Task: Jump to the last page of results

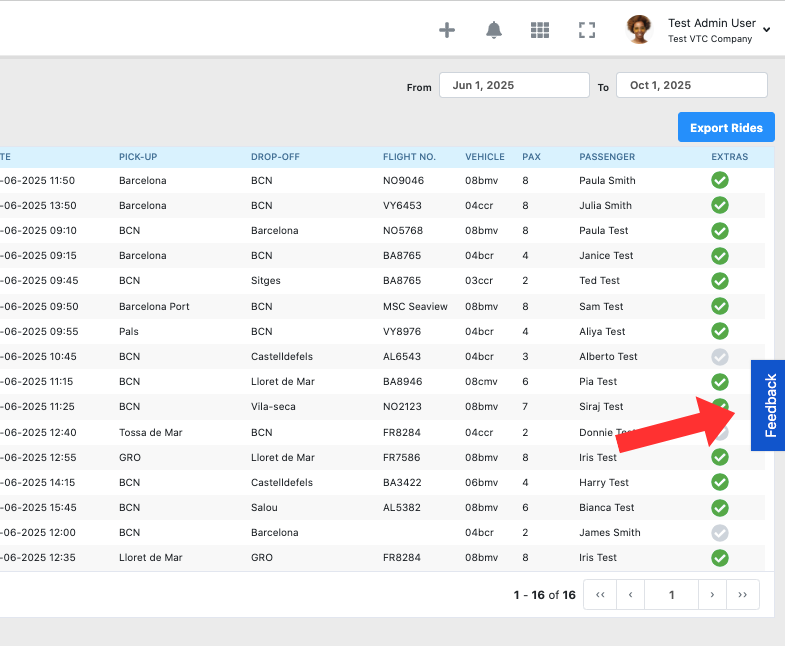Action: pos(742,595)
